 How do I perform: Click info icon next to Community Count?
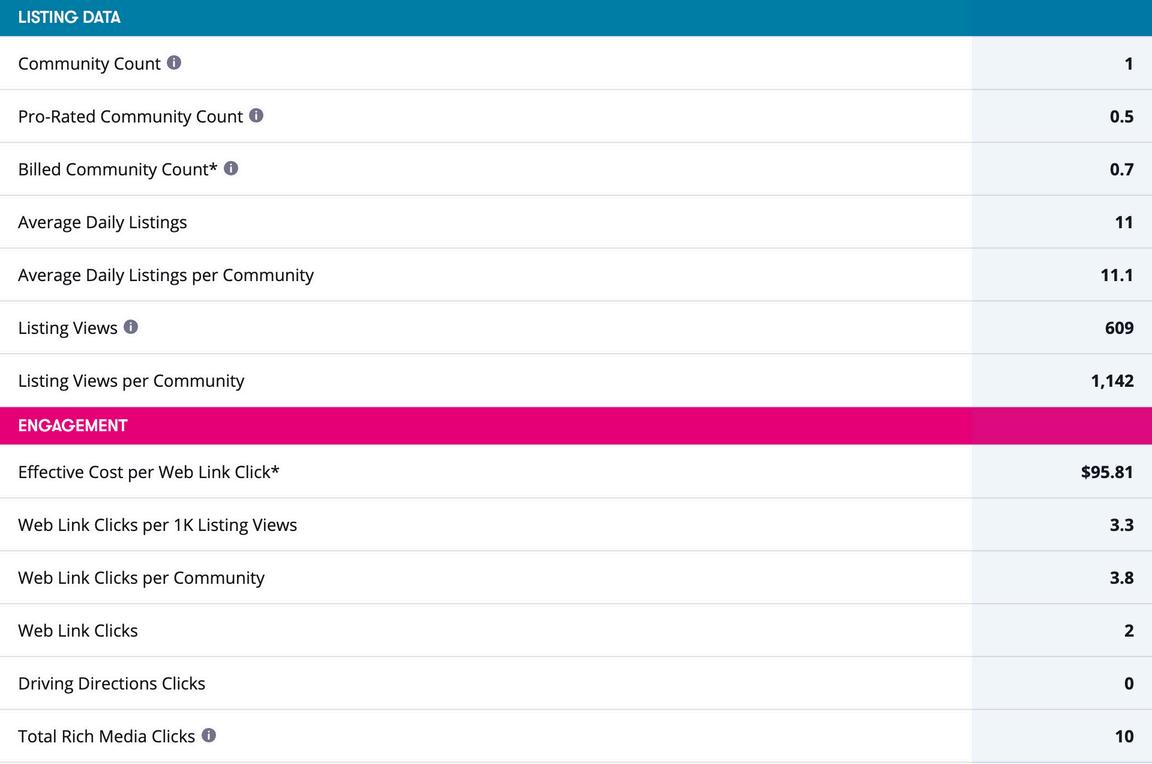pos(174,63)
